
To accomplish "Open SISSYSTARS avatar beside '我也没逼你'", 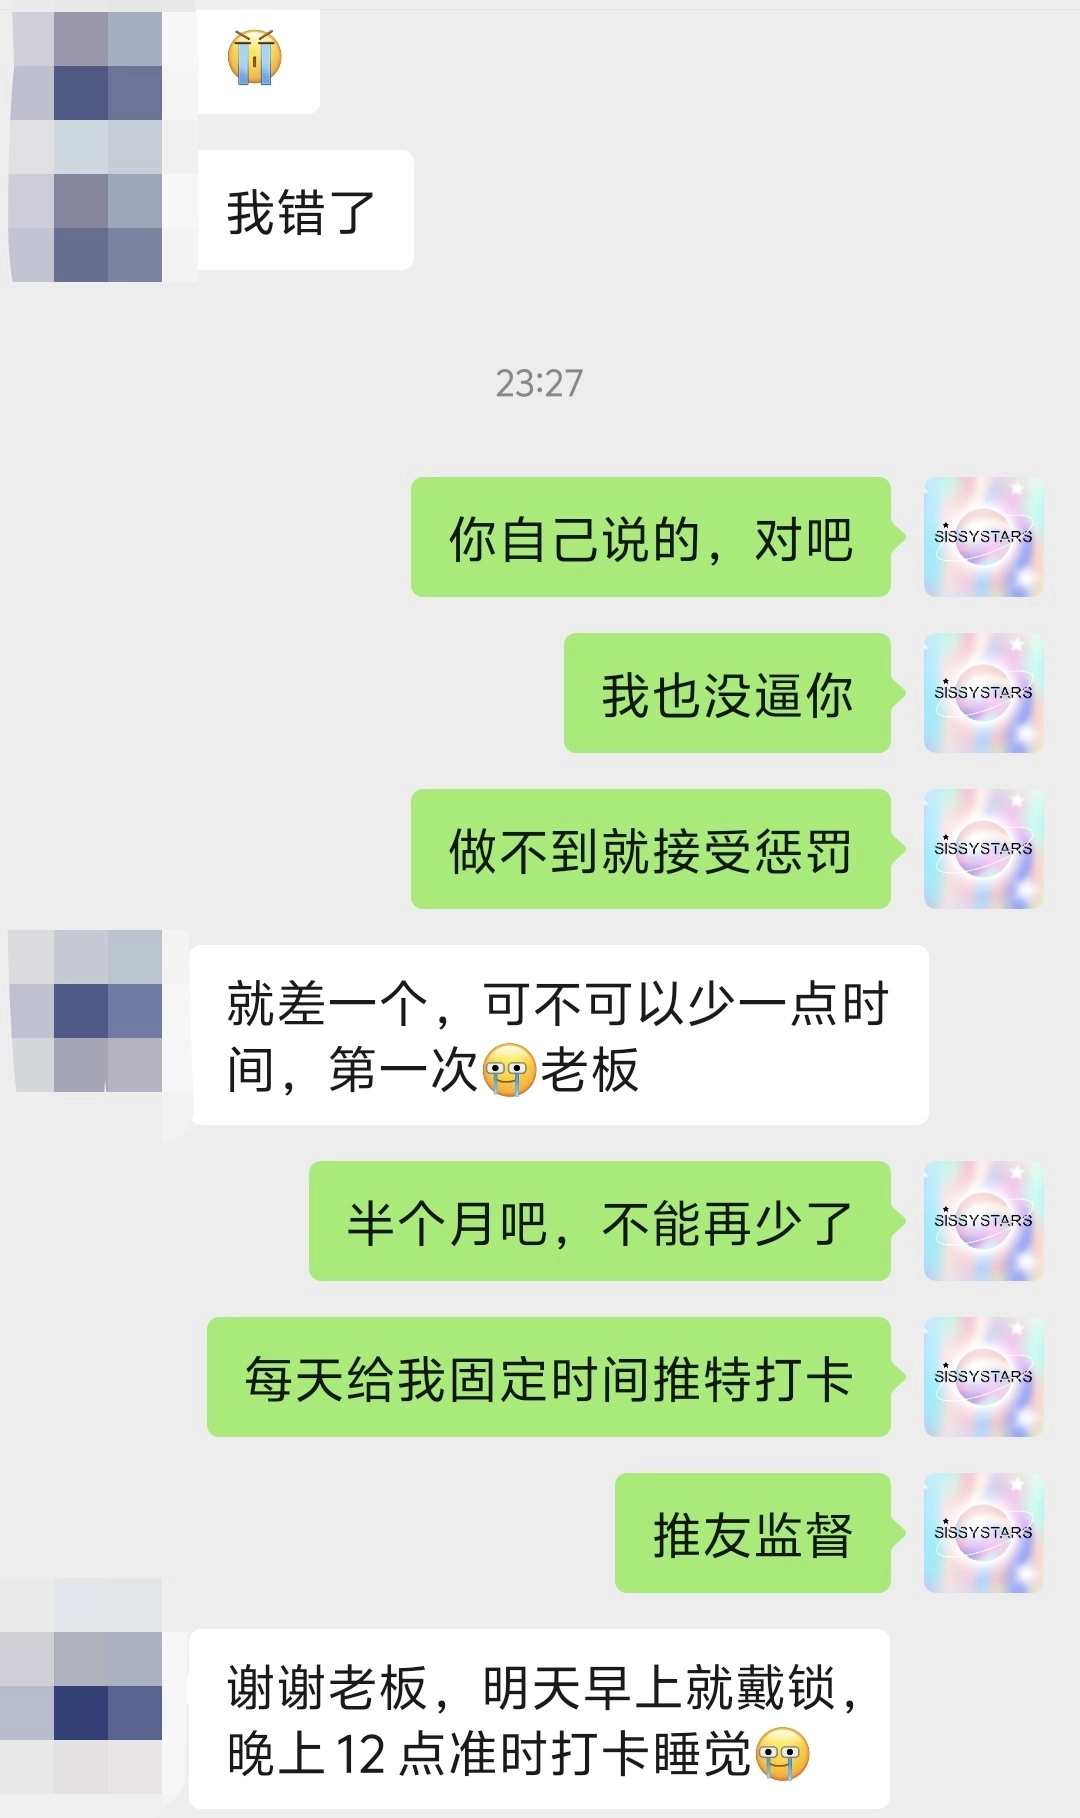I will tap(984, 693).
